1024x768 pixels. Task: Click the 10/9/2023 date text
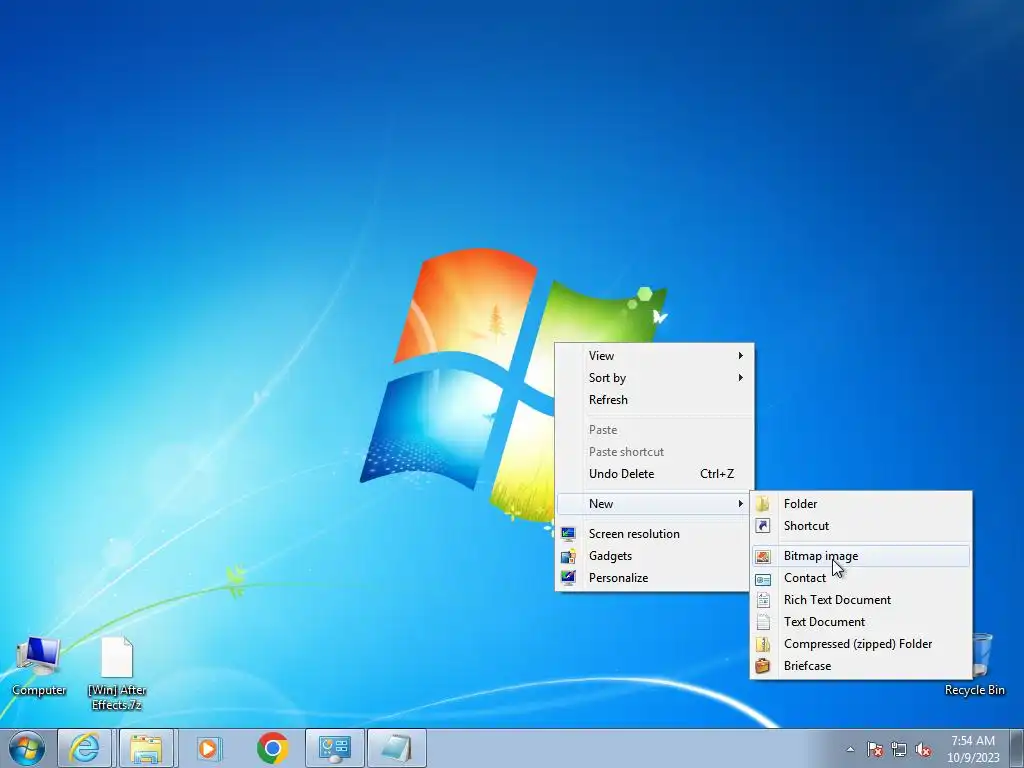pyautogui.click(x=973, y=758)
